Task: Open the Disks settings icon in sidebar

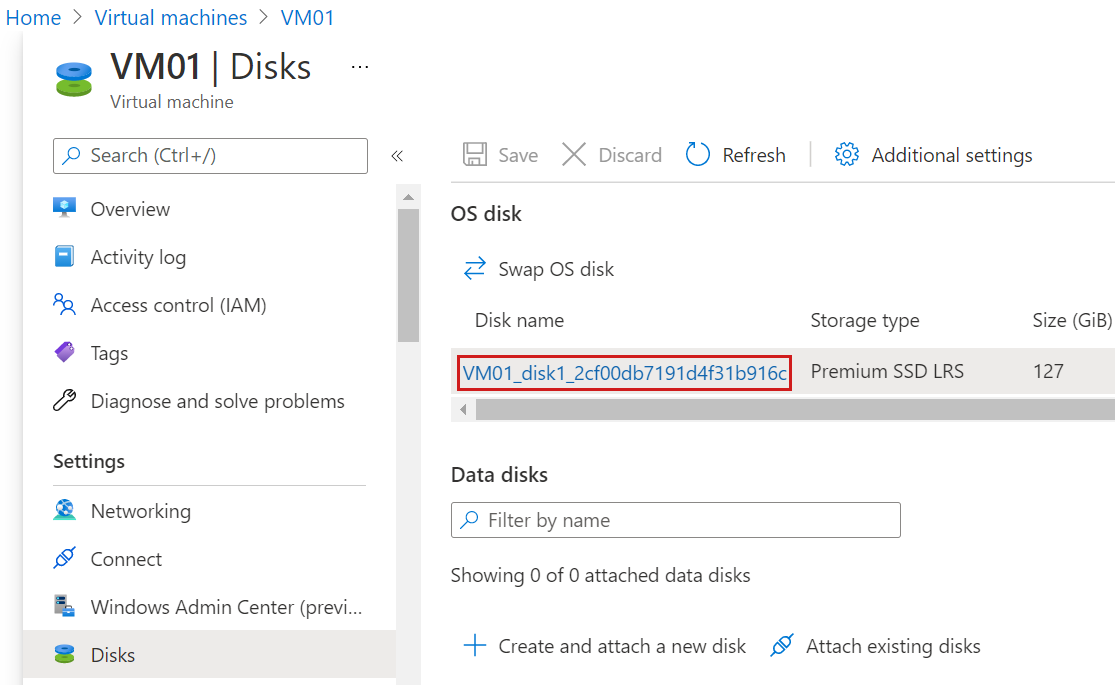Action: (x=66, y=654)
